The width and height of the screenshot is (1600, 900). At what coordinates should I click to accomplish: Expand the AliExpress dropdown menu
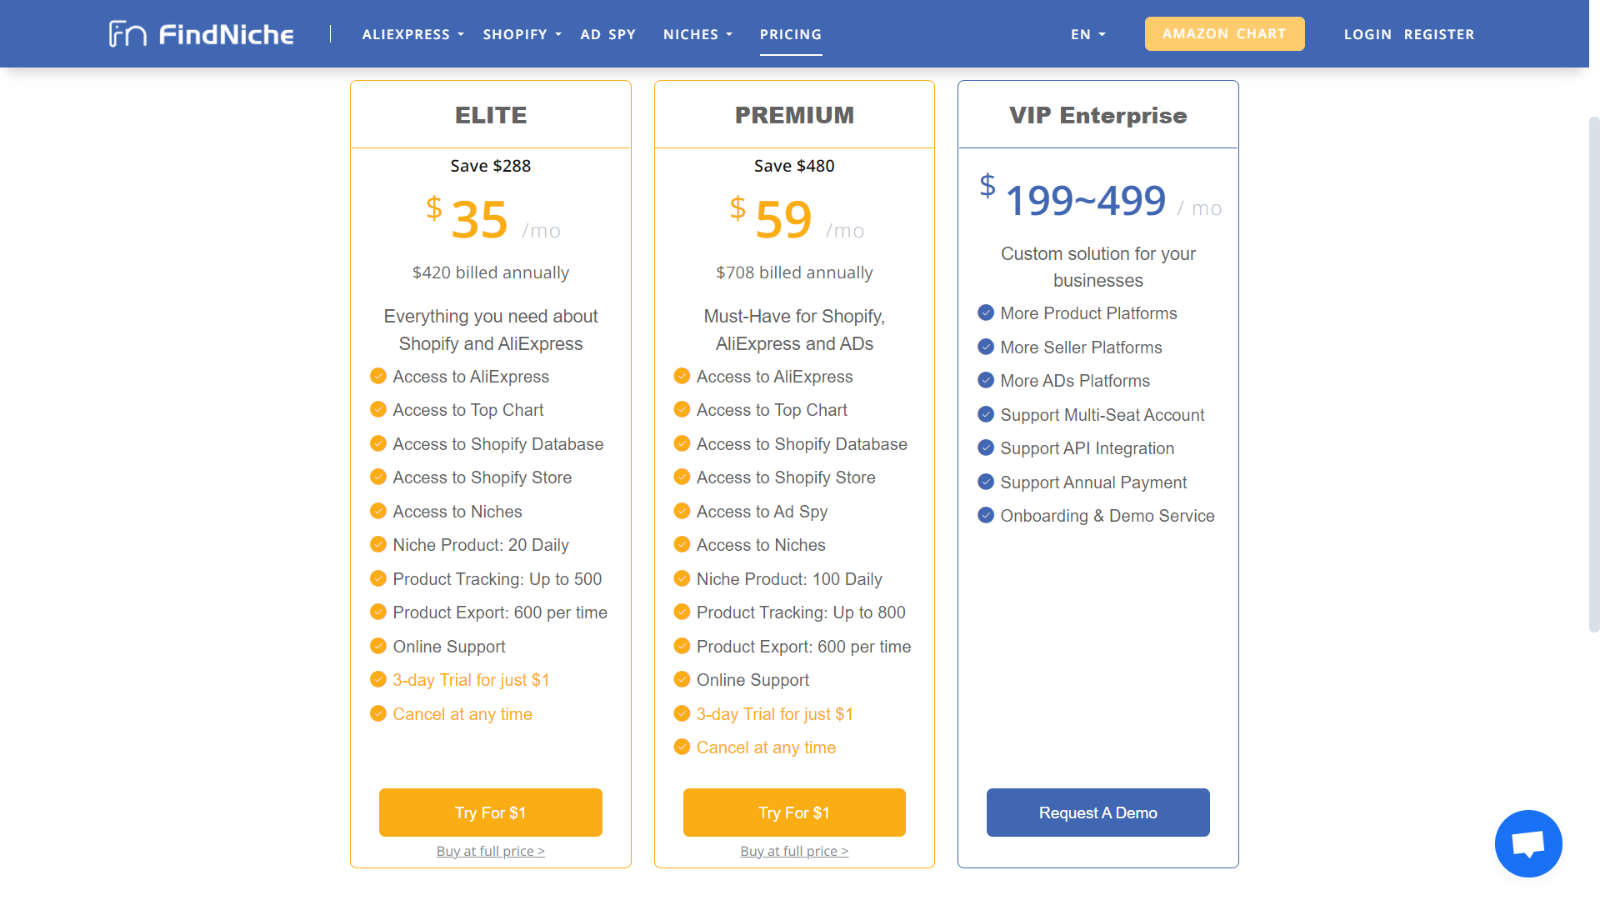click(413, 34)
